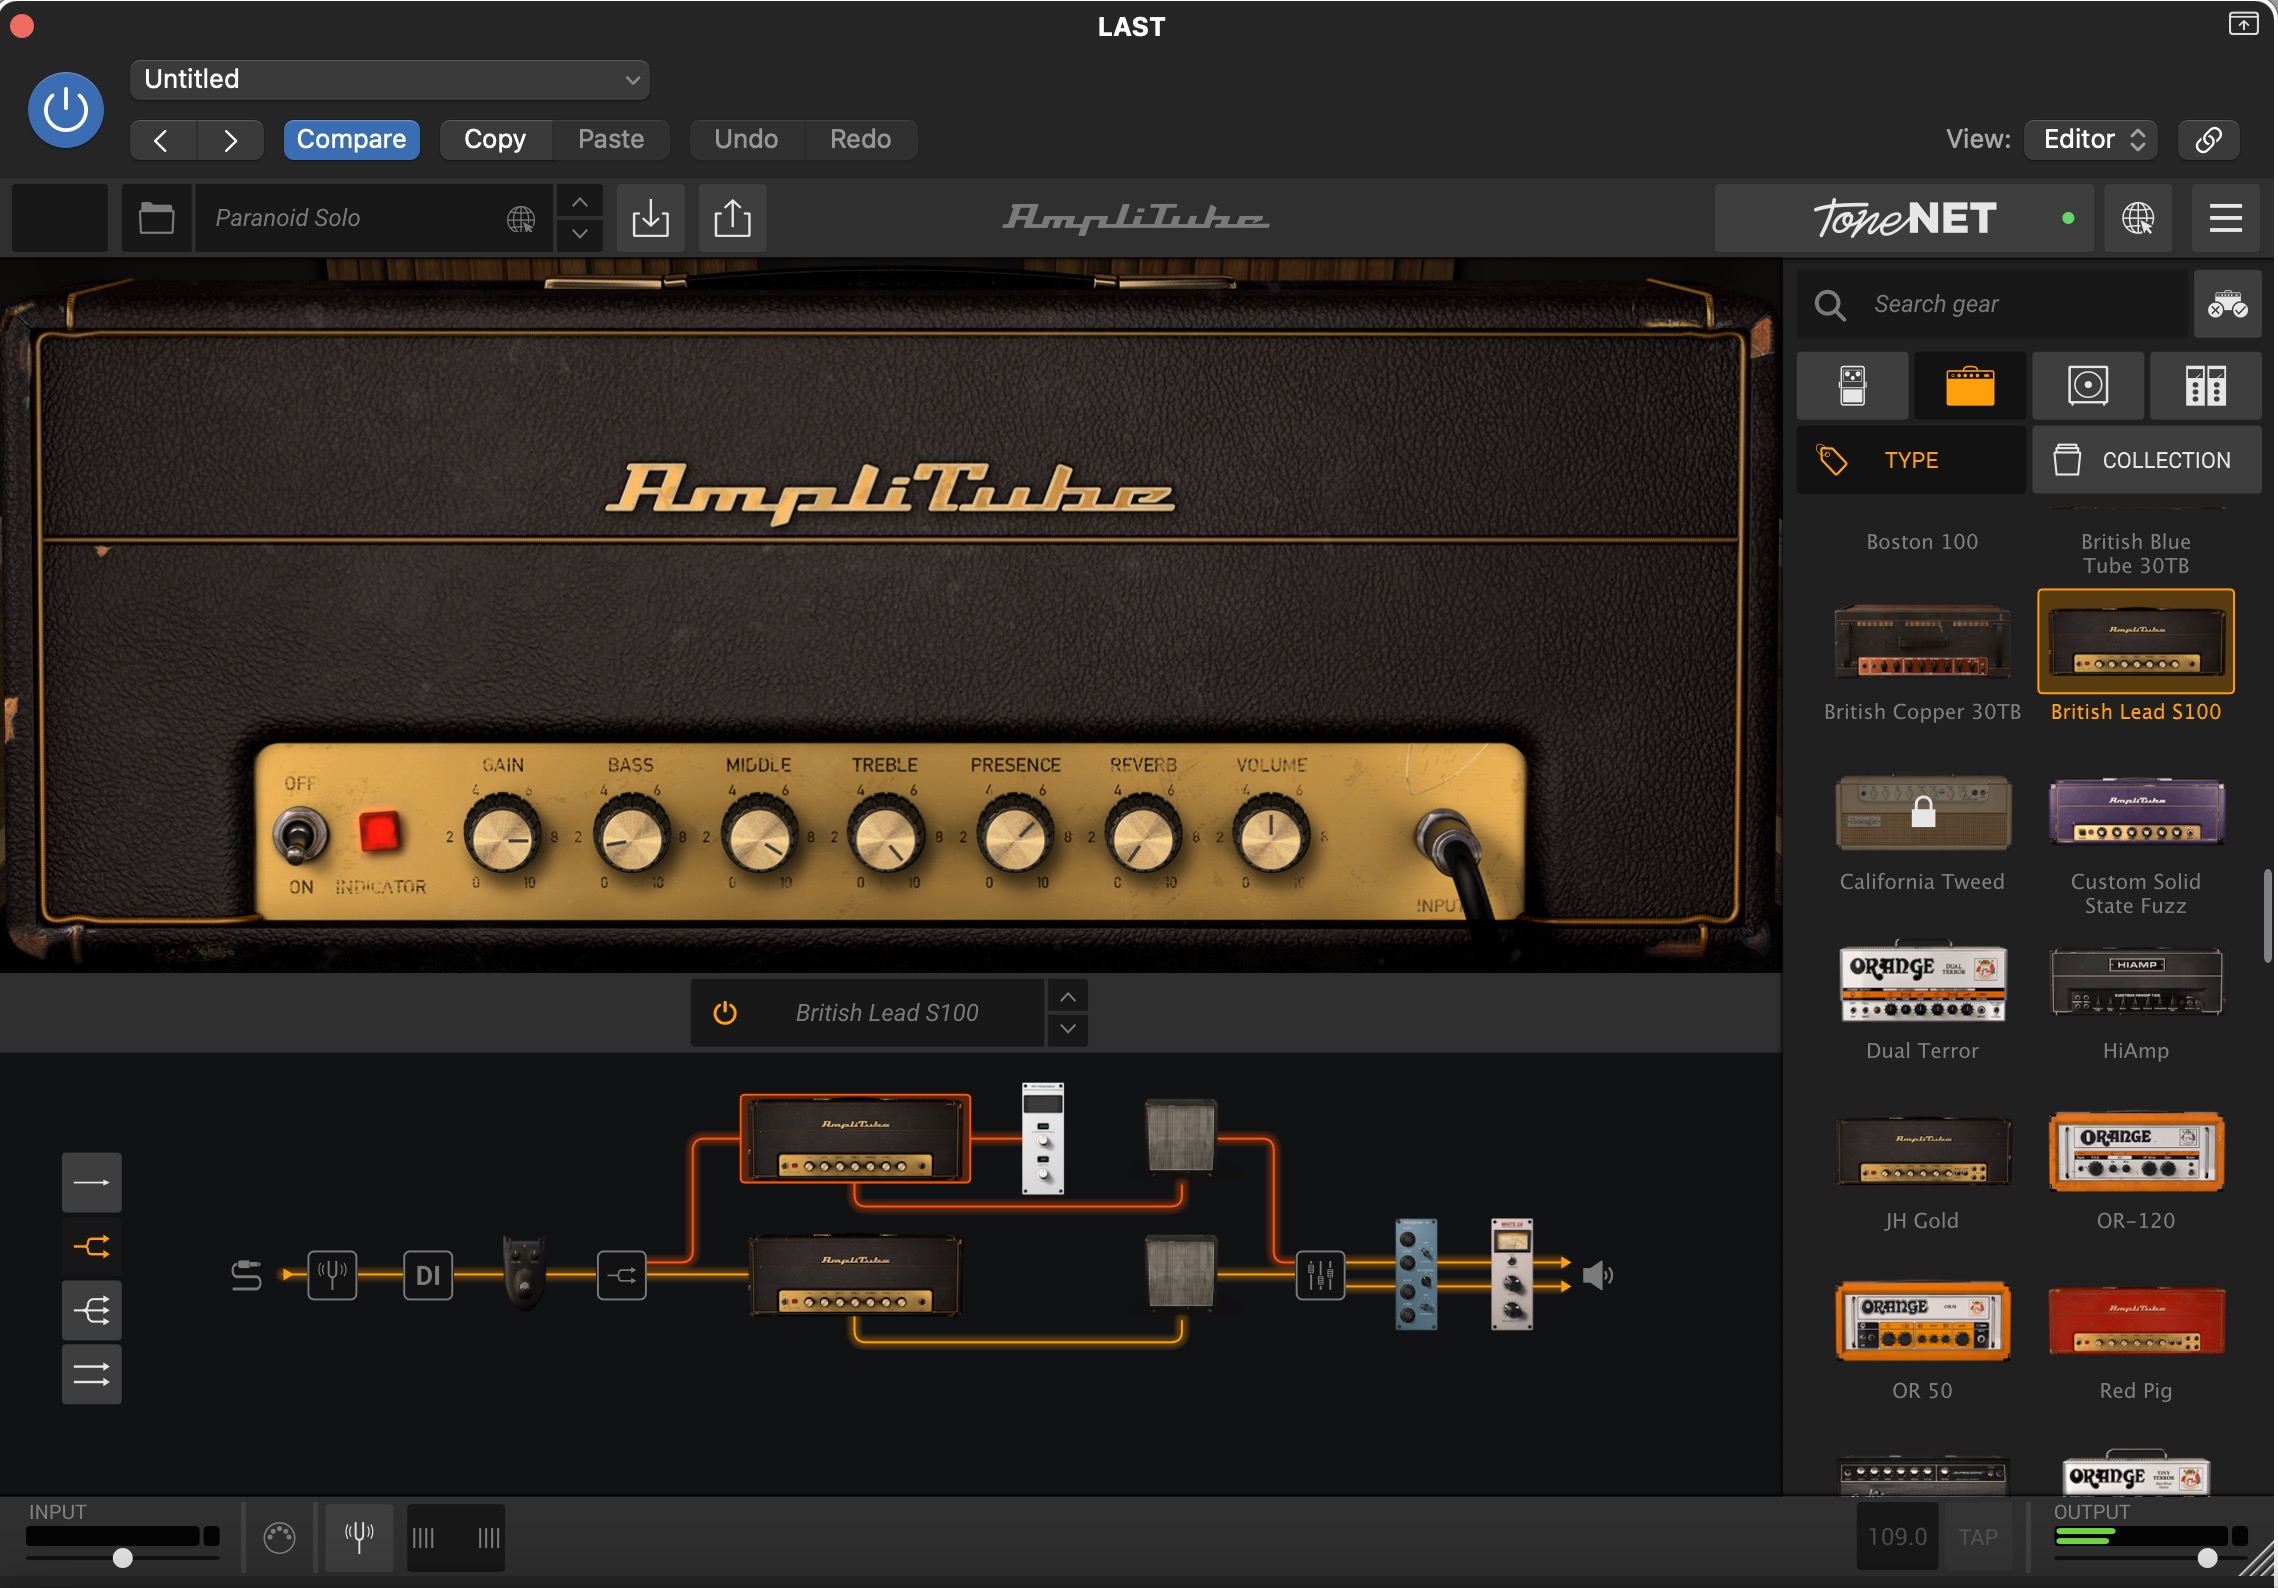Select next preset with down chevron
2278x1588 pixels.
click(x=579, y=234)
